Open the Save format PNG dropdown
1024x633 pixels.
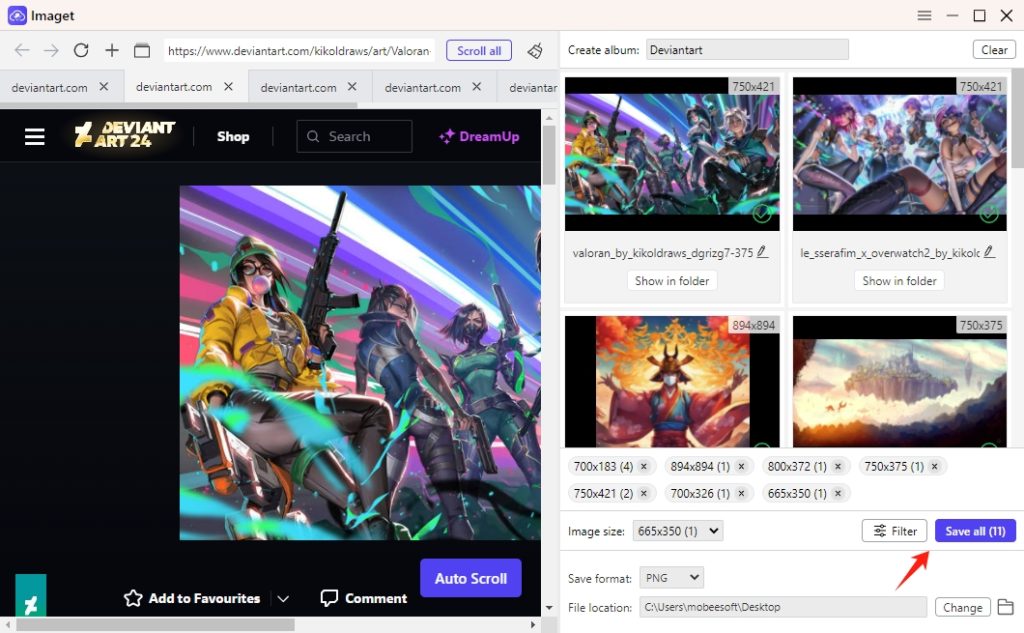(x=671, y=575)
